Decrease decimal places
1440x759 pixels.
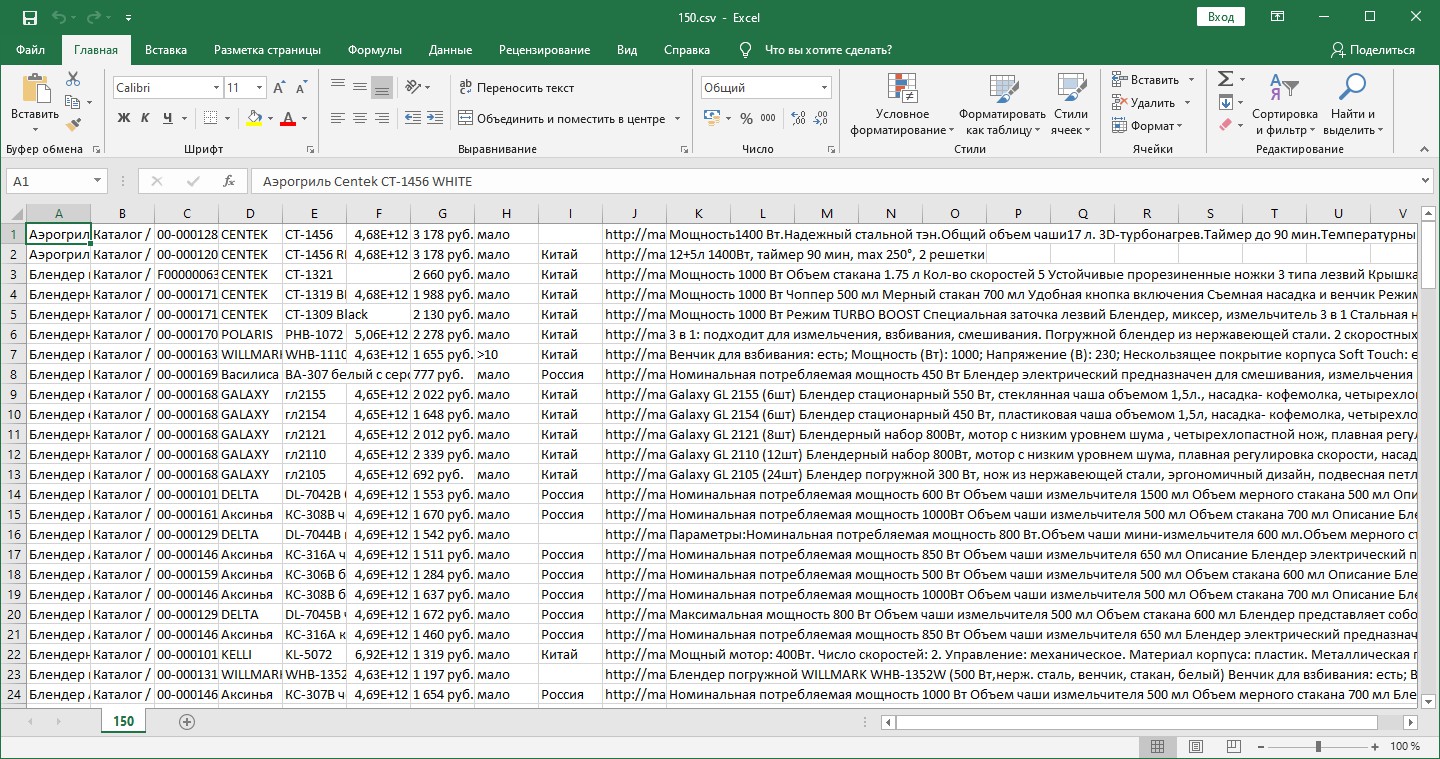pos(819,118)
